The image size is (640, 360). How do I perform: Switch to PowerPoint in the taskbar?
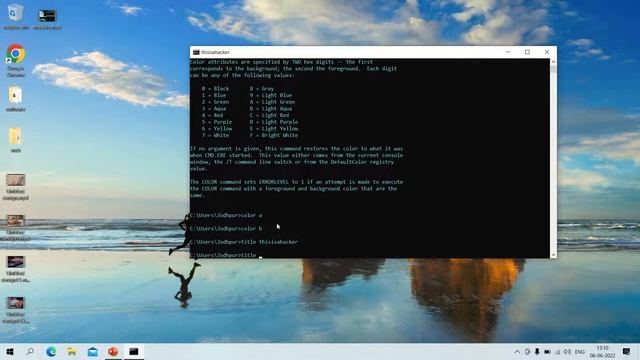point(113,351)
